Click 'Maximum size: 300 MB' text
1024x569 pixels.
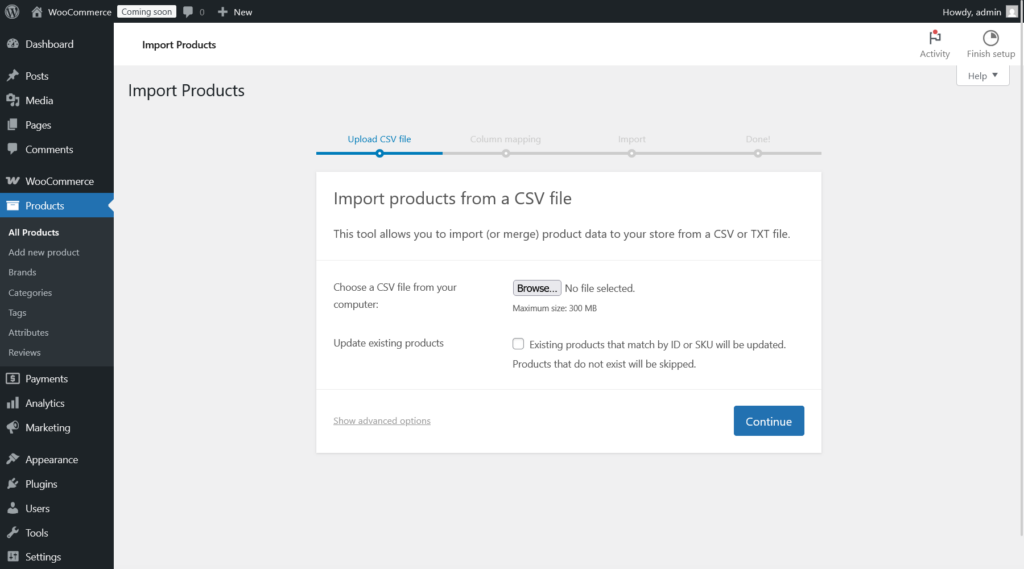(x=554, y=308)
